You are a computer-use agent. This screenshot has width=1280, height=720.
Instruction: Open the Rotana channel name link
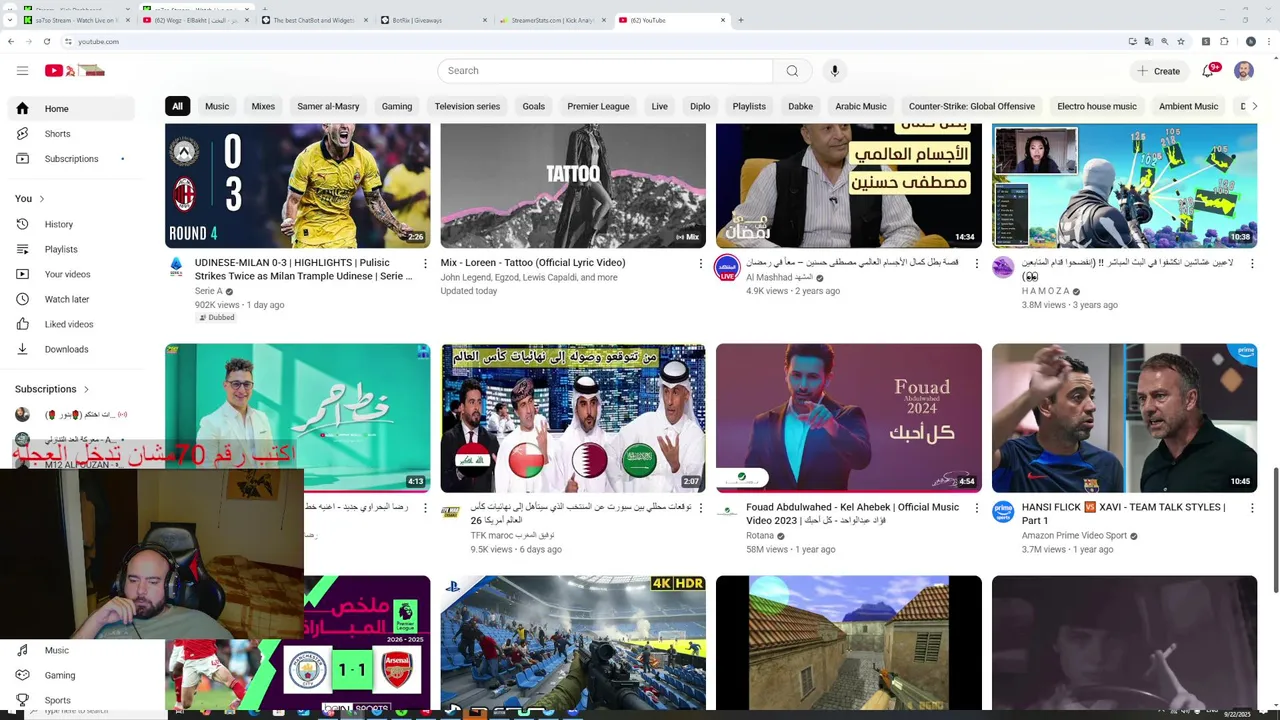pos(761,536)
